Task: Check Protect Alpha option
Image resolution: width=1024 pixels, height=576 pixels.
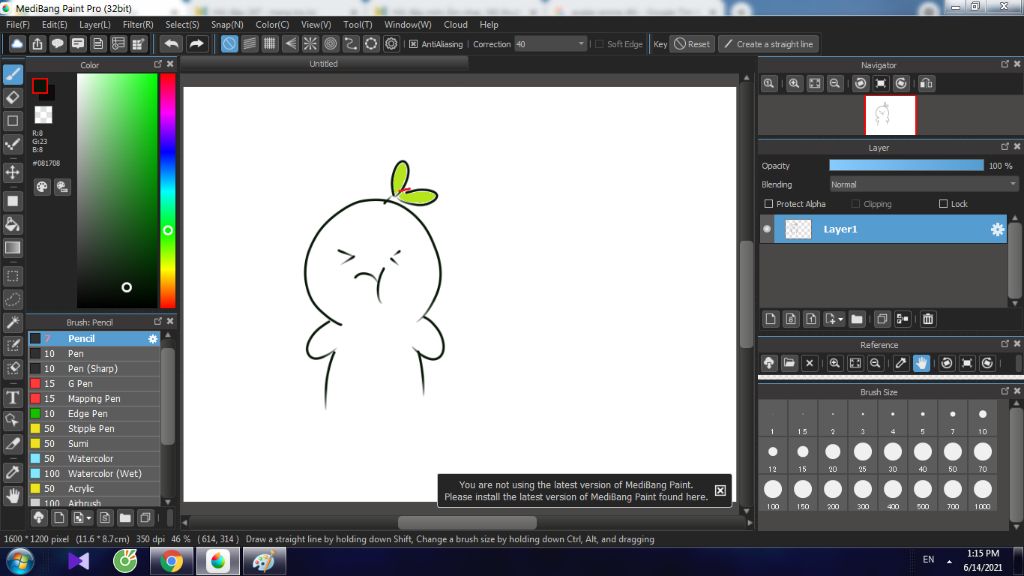Action: point(769,204)
